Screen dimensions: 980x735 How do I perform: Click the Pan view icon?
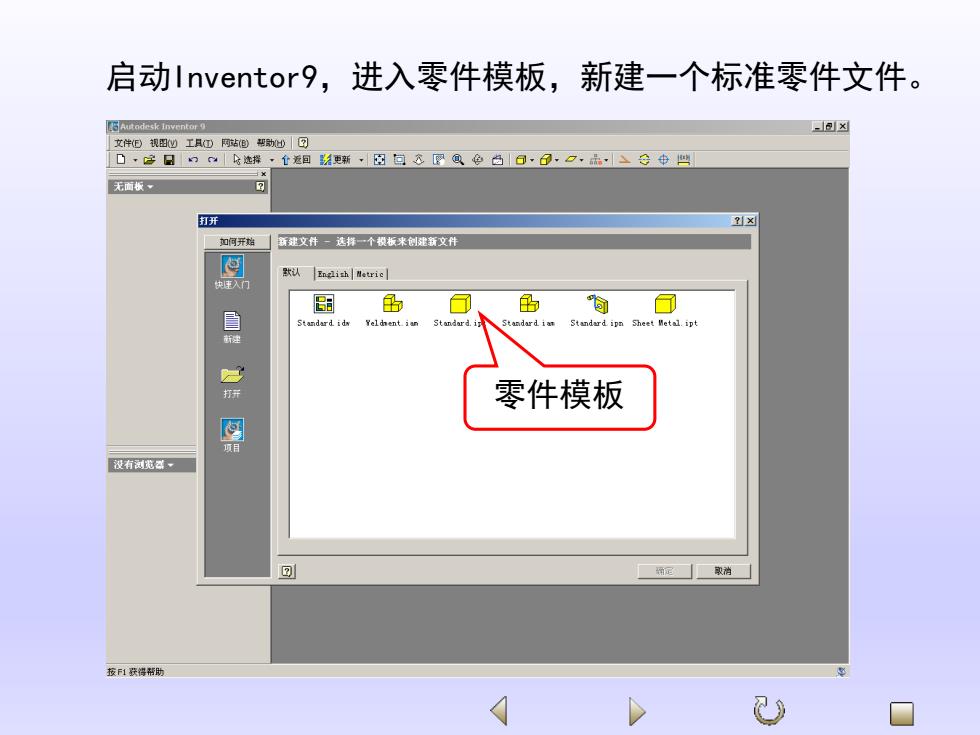click(419, 160)
